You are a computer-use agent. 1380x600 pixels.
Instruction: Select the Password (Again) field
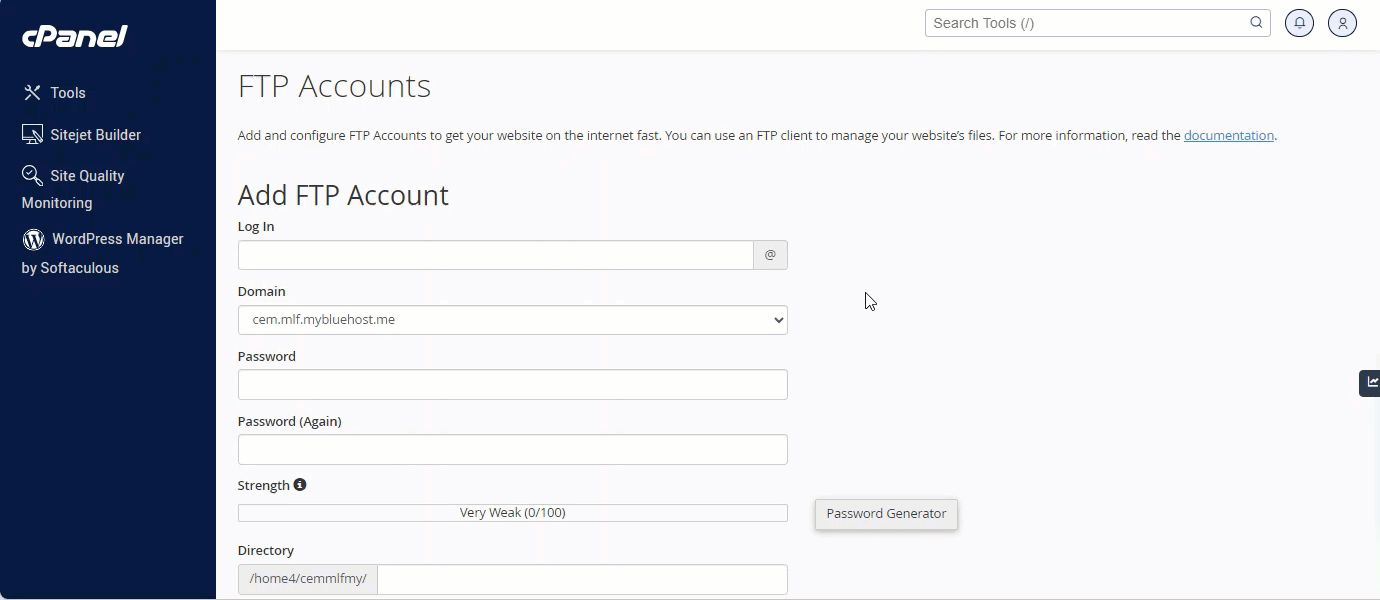coord(512,449)
